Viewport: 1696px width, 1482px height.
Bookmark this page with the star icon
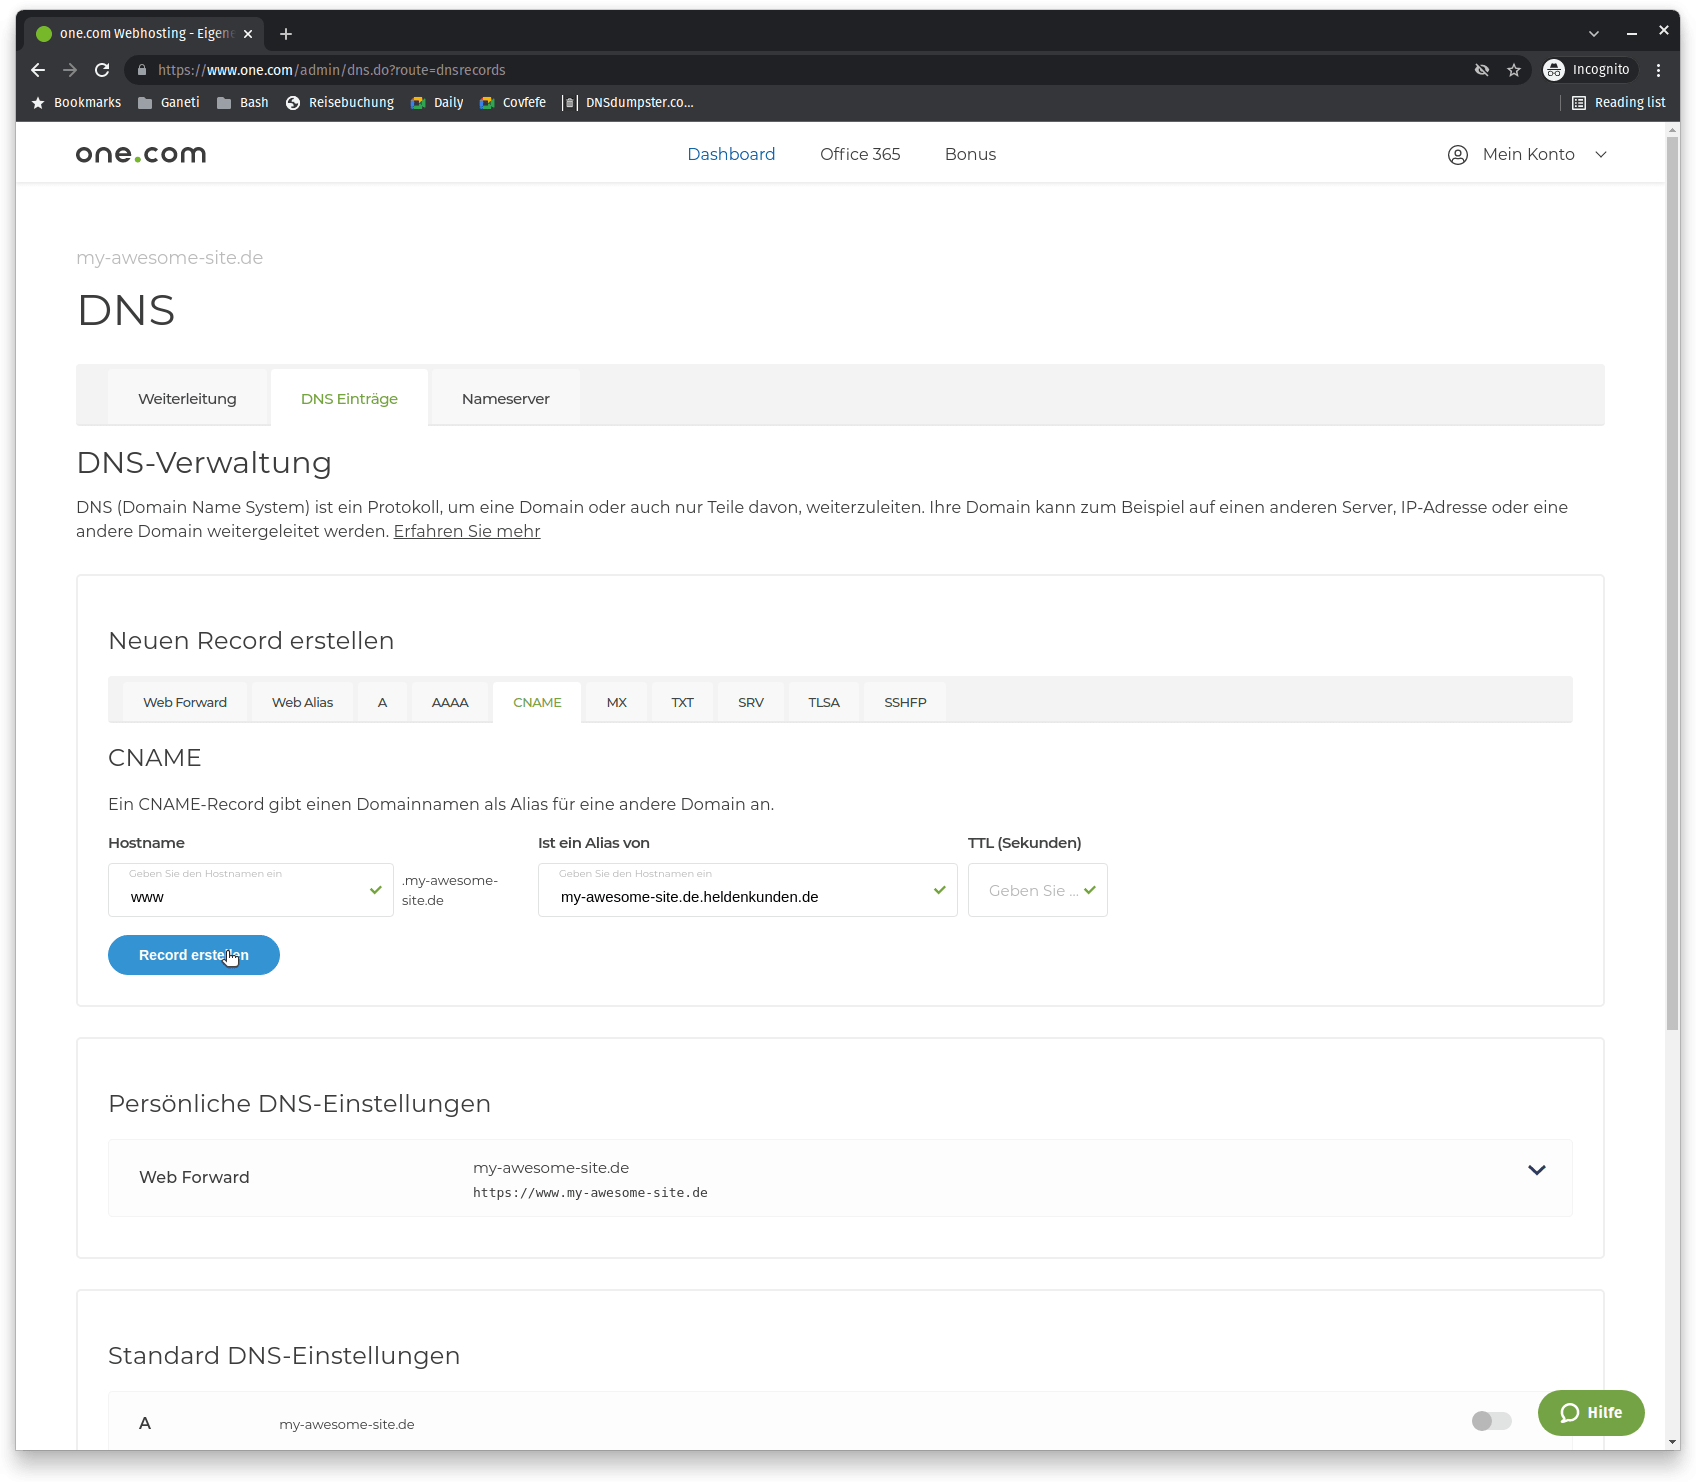pos(1514,70)
